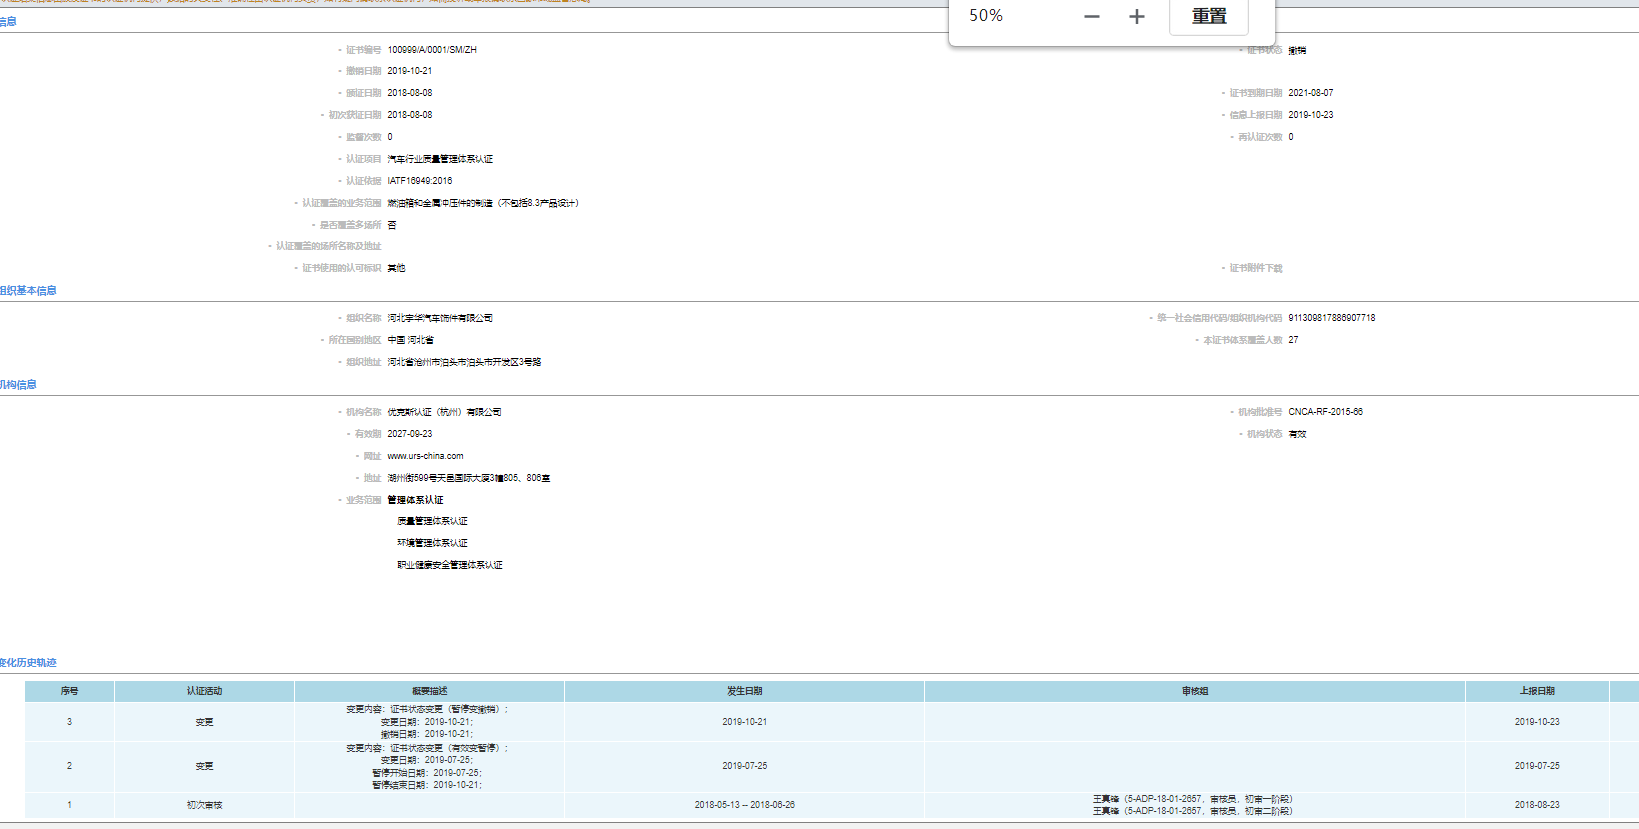Increase zoom with the plus icon

(1137, 16)
